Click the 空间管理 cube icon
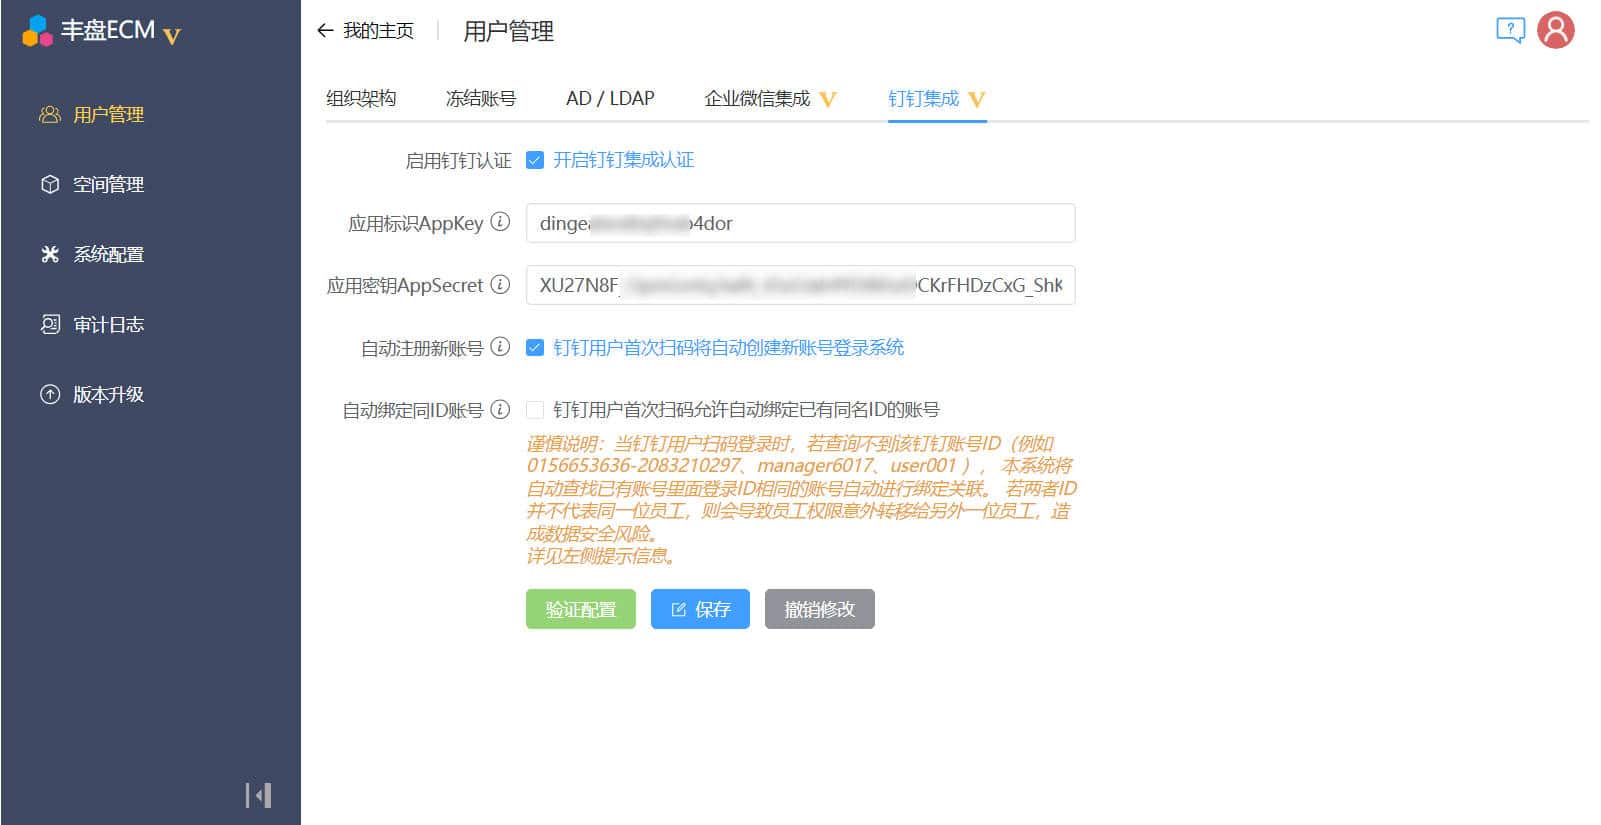This screenshot has width=1601, height=825. pyautogui.click(x=50, y=184)
